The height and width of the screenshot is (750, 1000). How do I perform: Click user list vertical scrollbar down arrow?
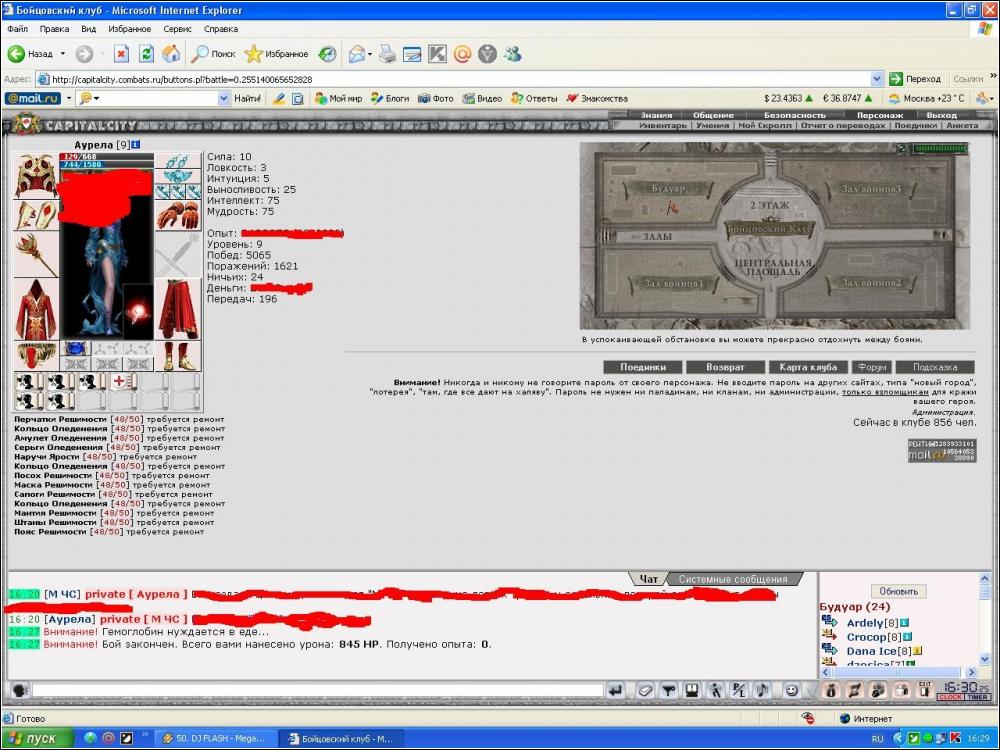click(984, 659)
